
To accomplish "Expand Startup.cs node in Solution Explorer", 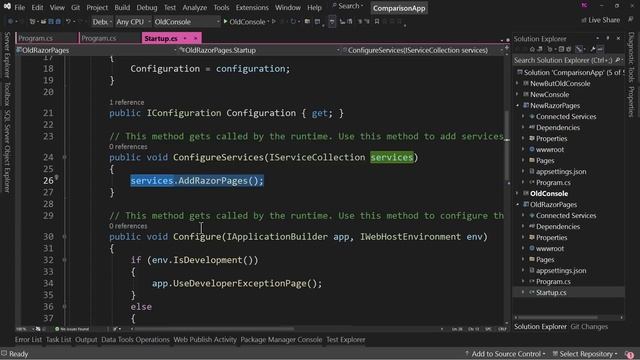I will point(523,292).
